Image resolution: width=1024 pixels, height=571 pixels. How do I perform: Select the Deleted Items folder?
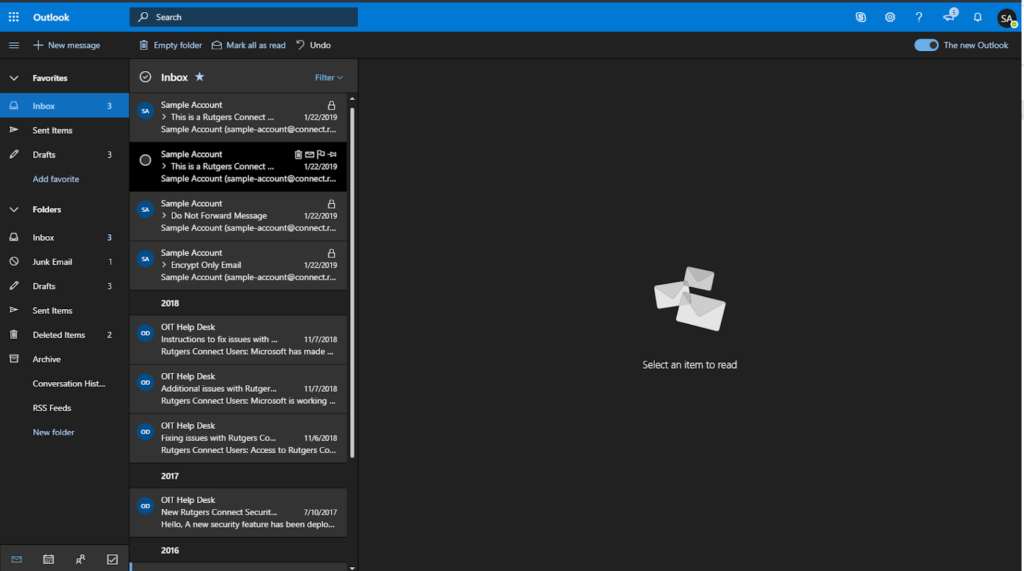[58, 335]
